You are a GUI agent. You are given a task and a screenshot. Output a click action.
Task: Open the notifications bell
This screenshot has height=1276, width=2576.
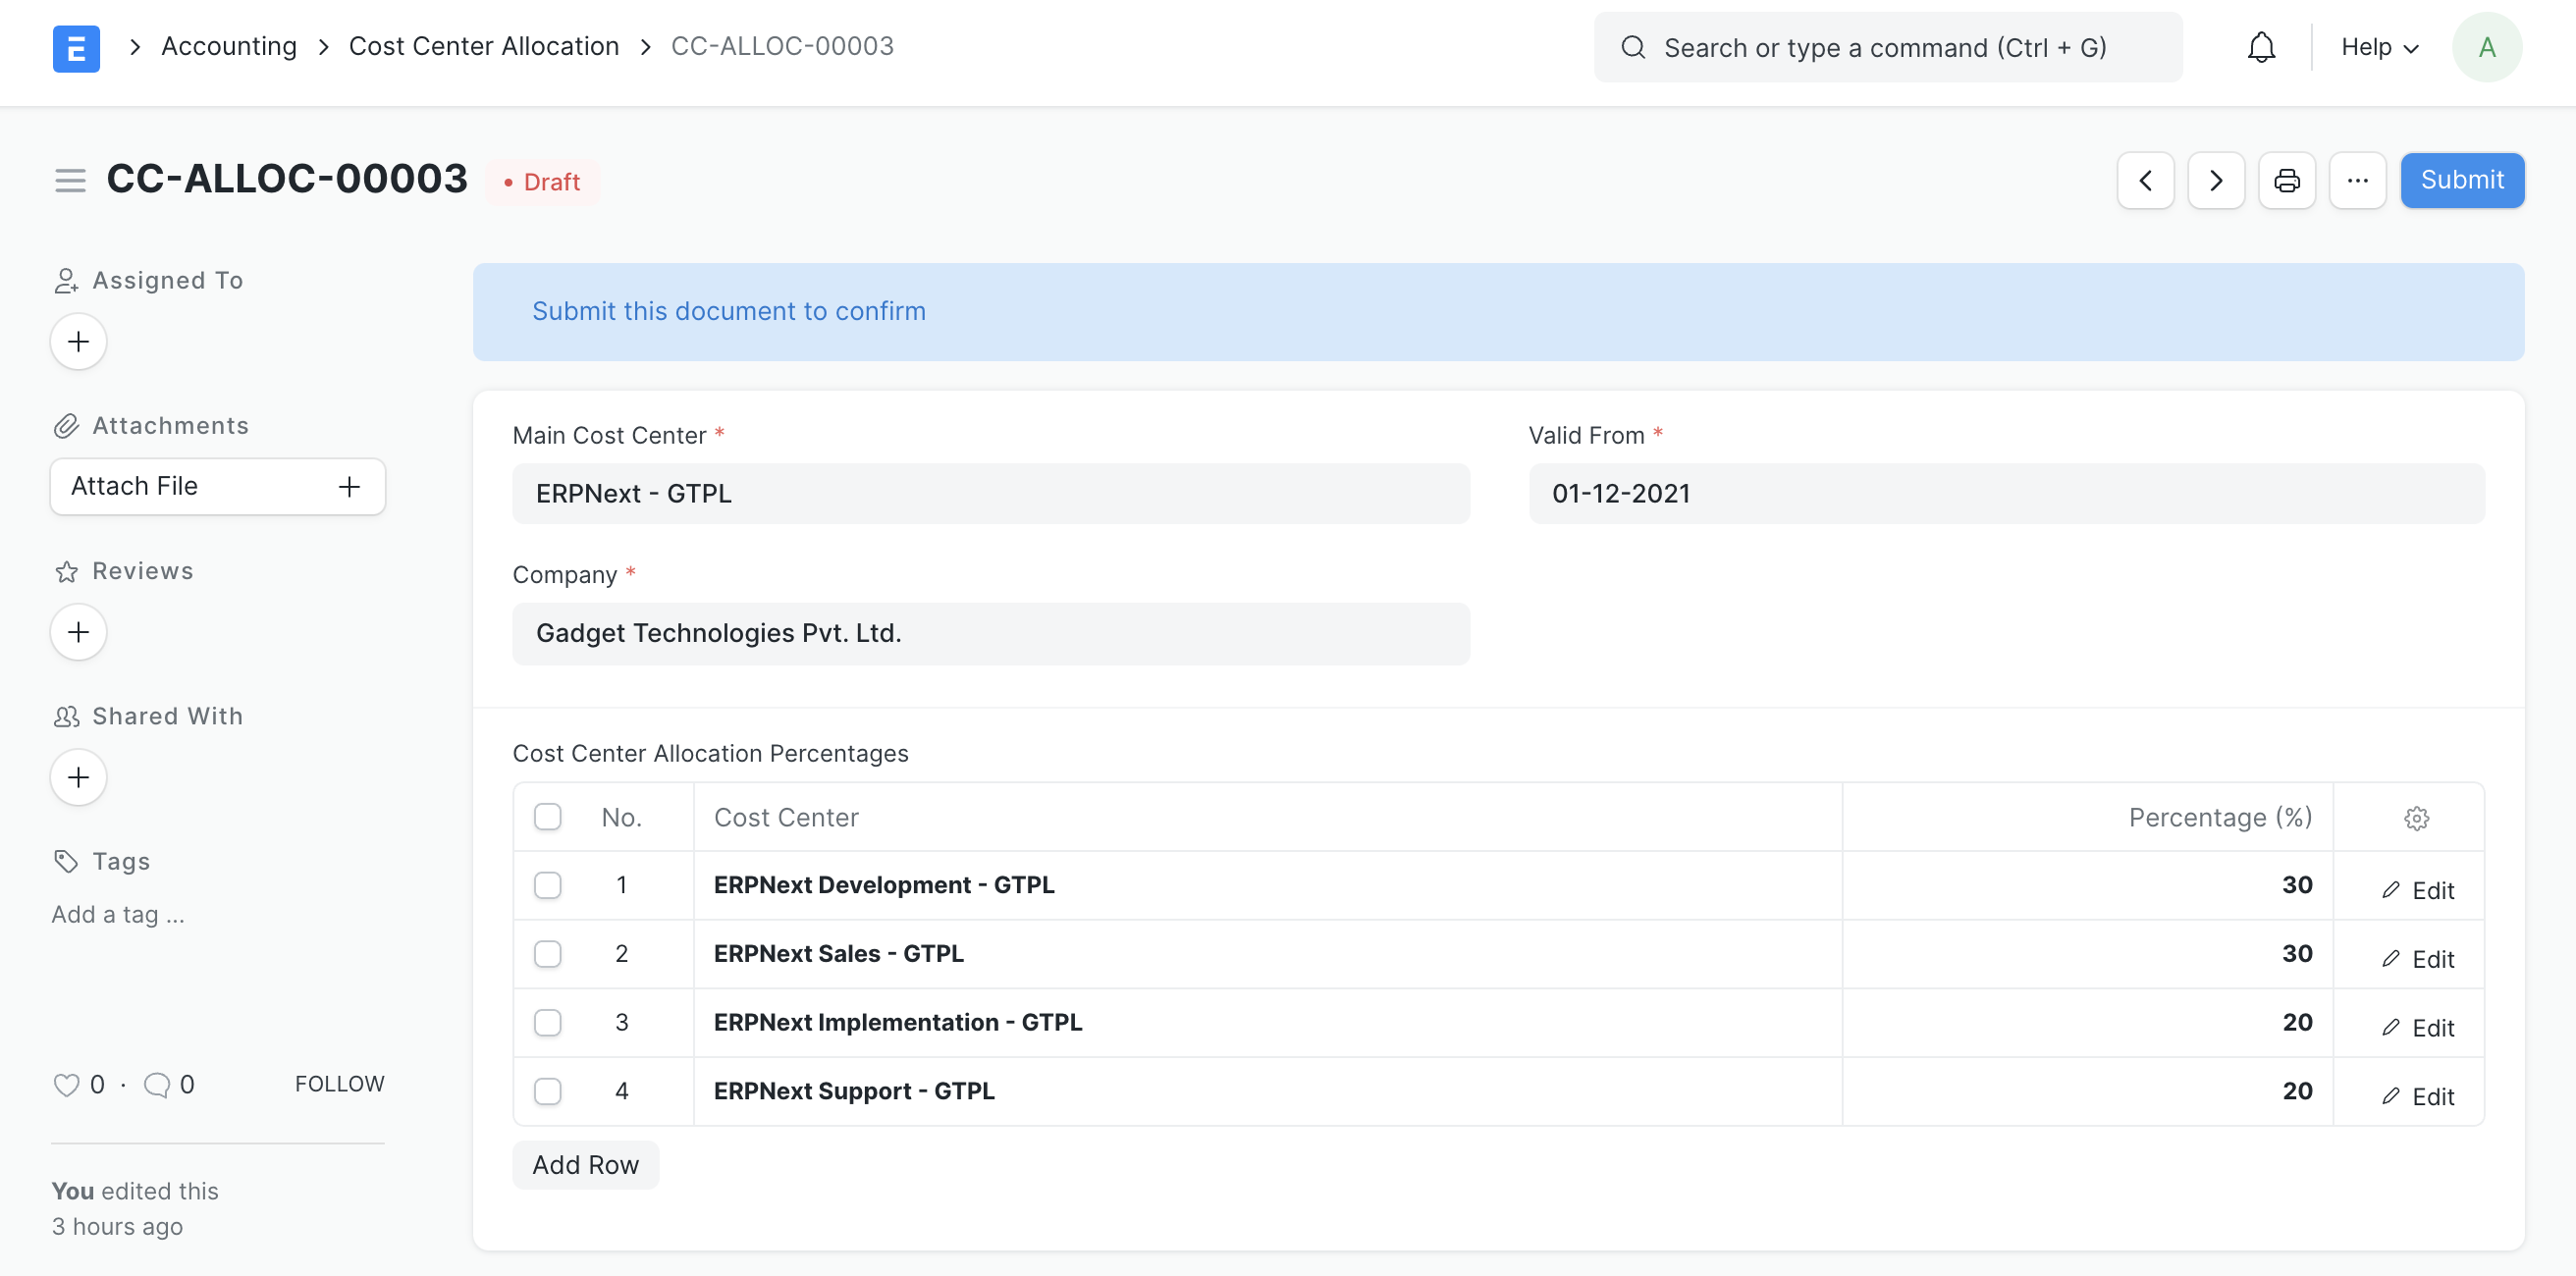tap(2261, 47)
